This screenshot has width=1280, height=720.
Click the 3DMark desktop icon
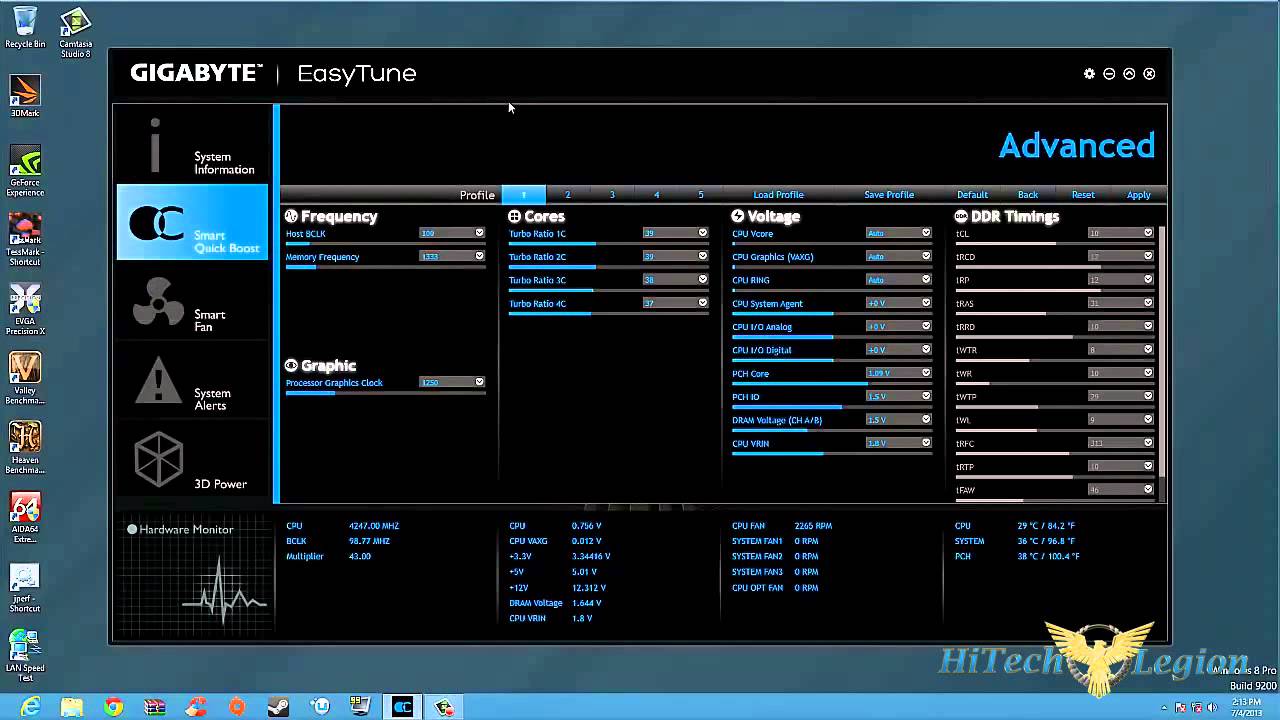pos(25,96)
